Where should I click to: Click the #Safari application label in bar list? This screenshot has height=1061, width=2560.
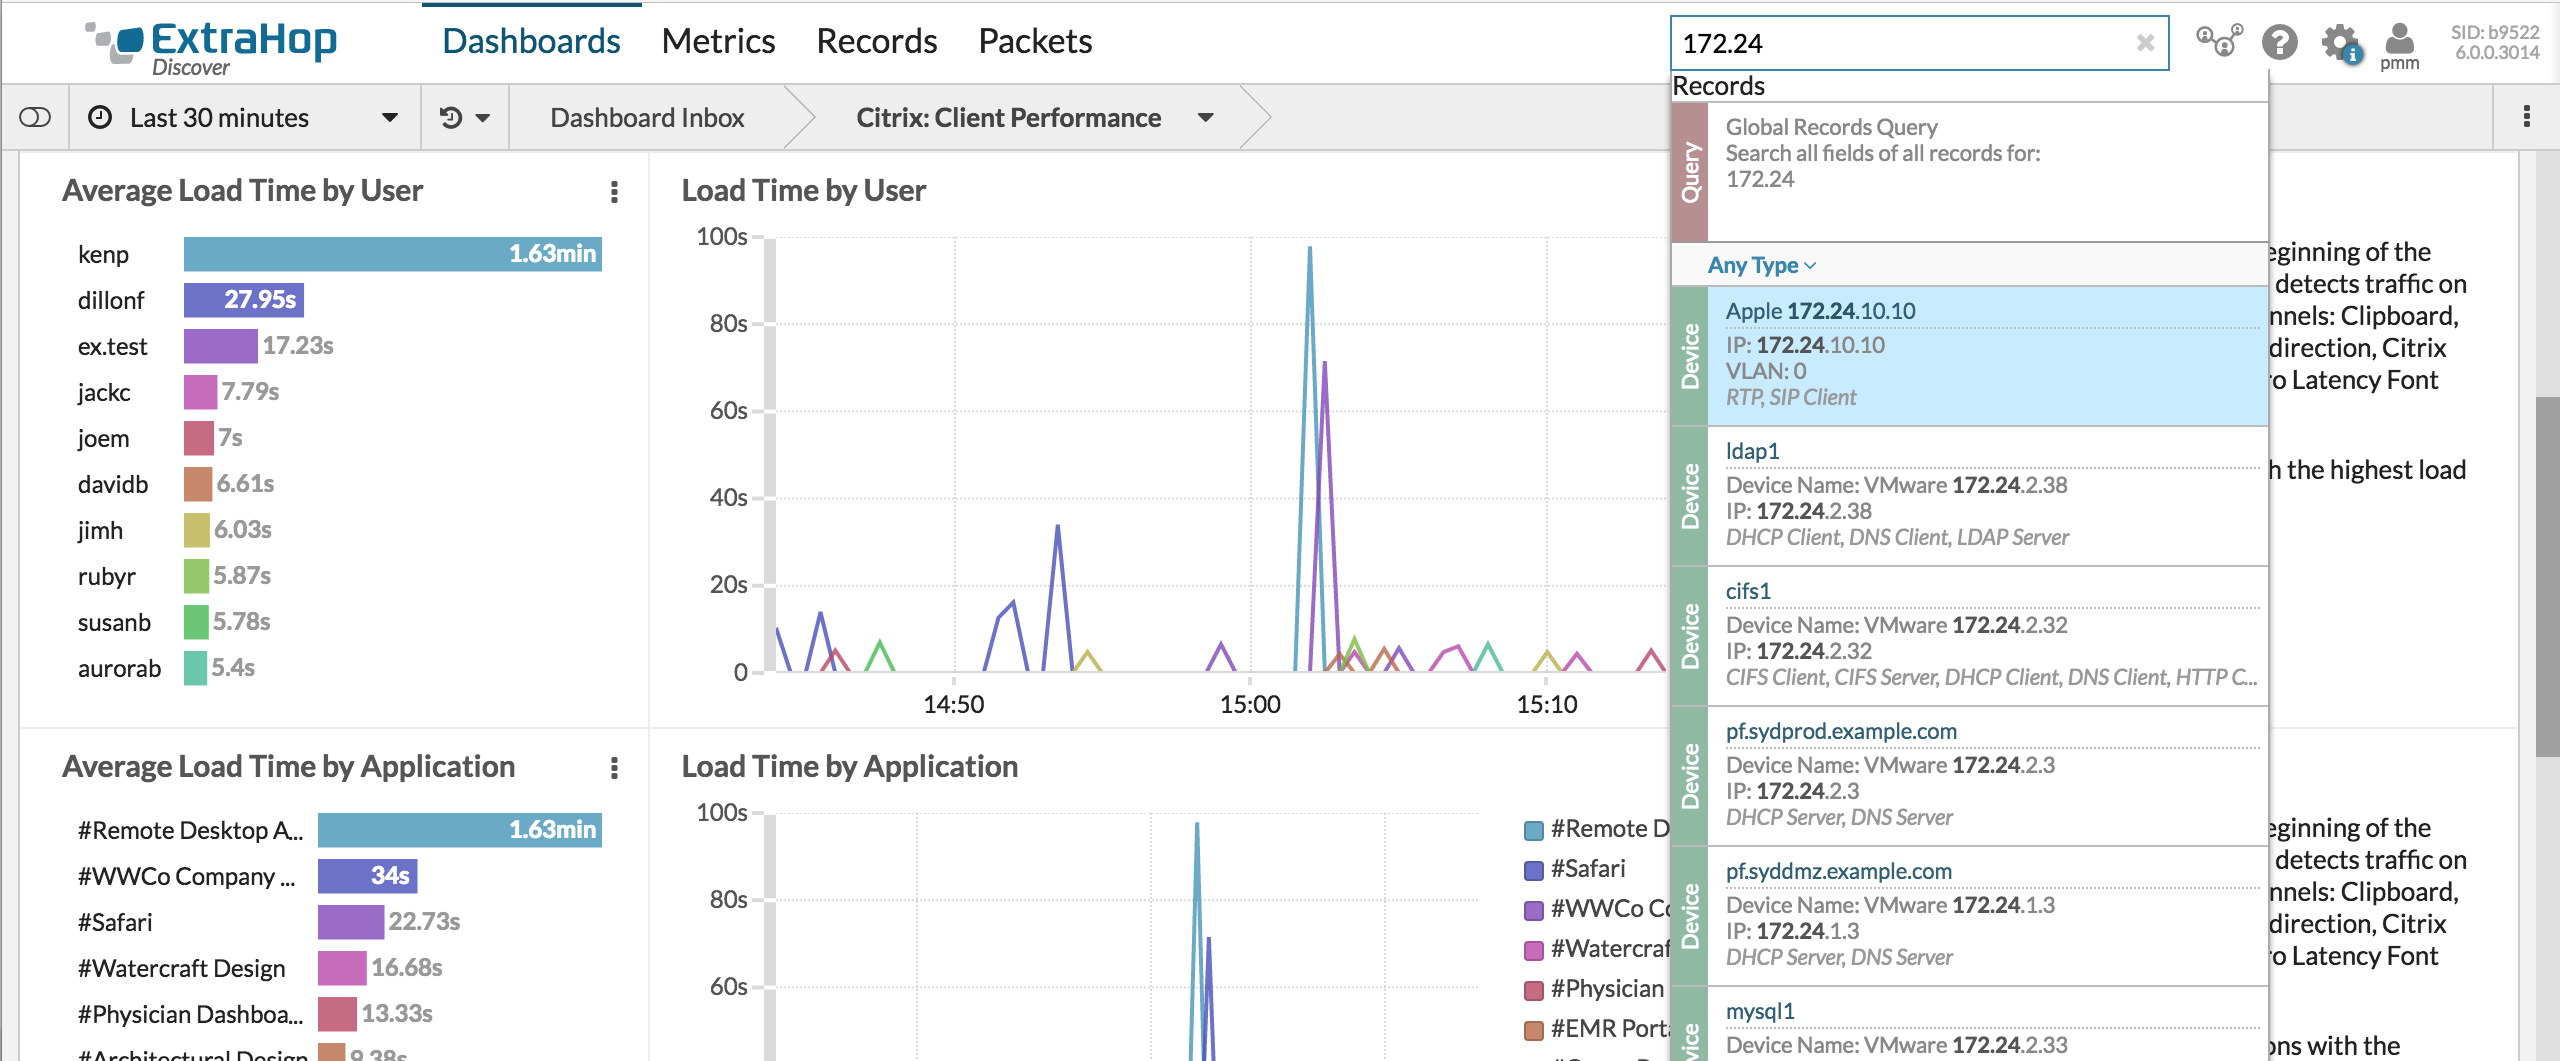[x=115, y=922]
